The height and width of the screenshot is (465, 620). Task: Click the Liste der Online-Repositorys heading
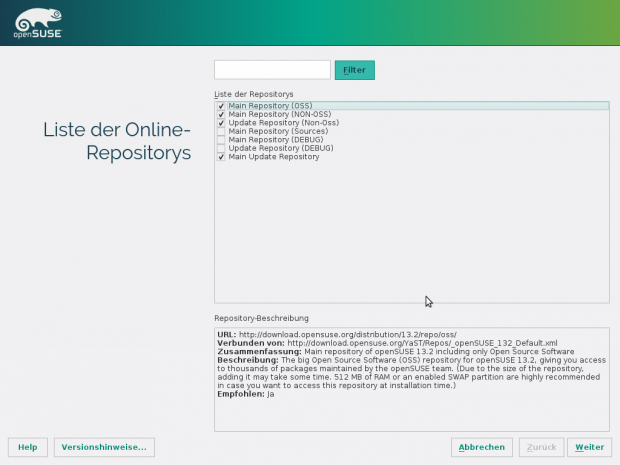(x=116, y=141)
